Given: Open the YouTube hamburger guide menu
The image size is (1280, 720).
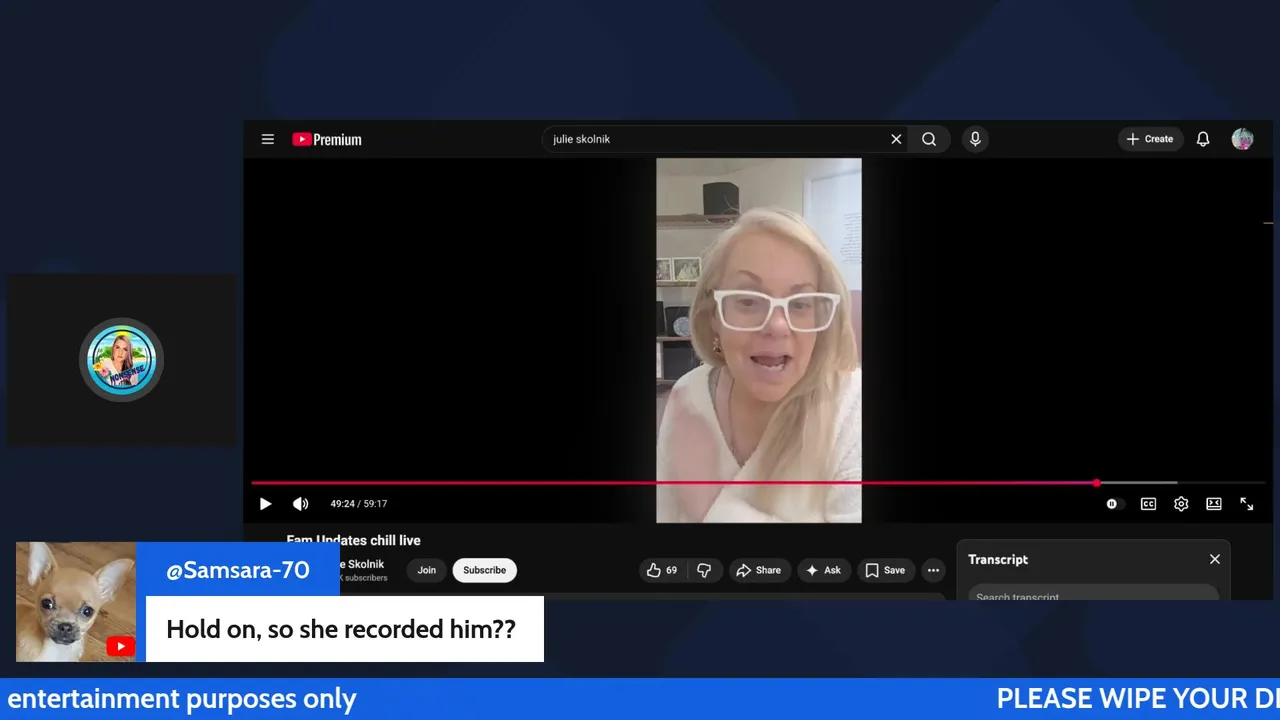Looking at the screenshot, I should (267, 139).
